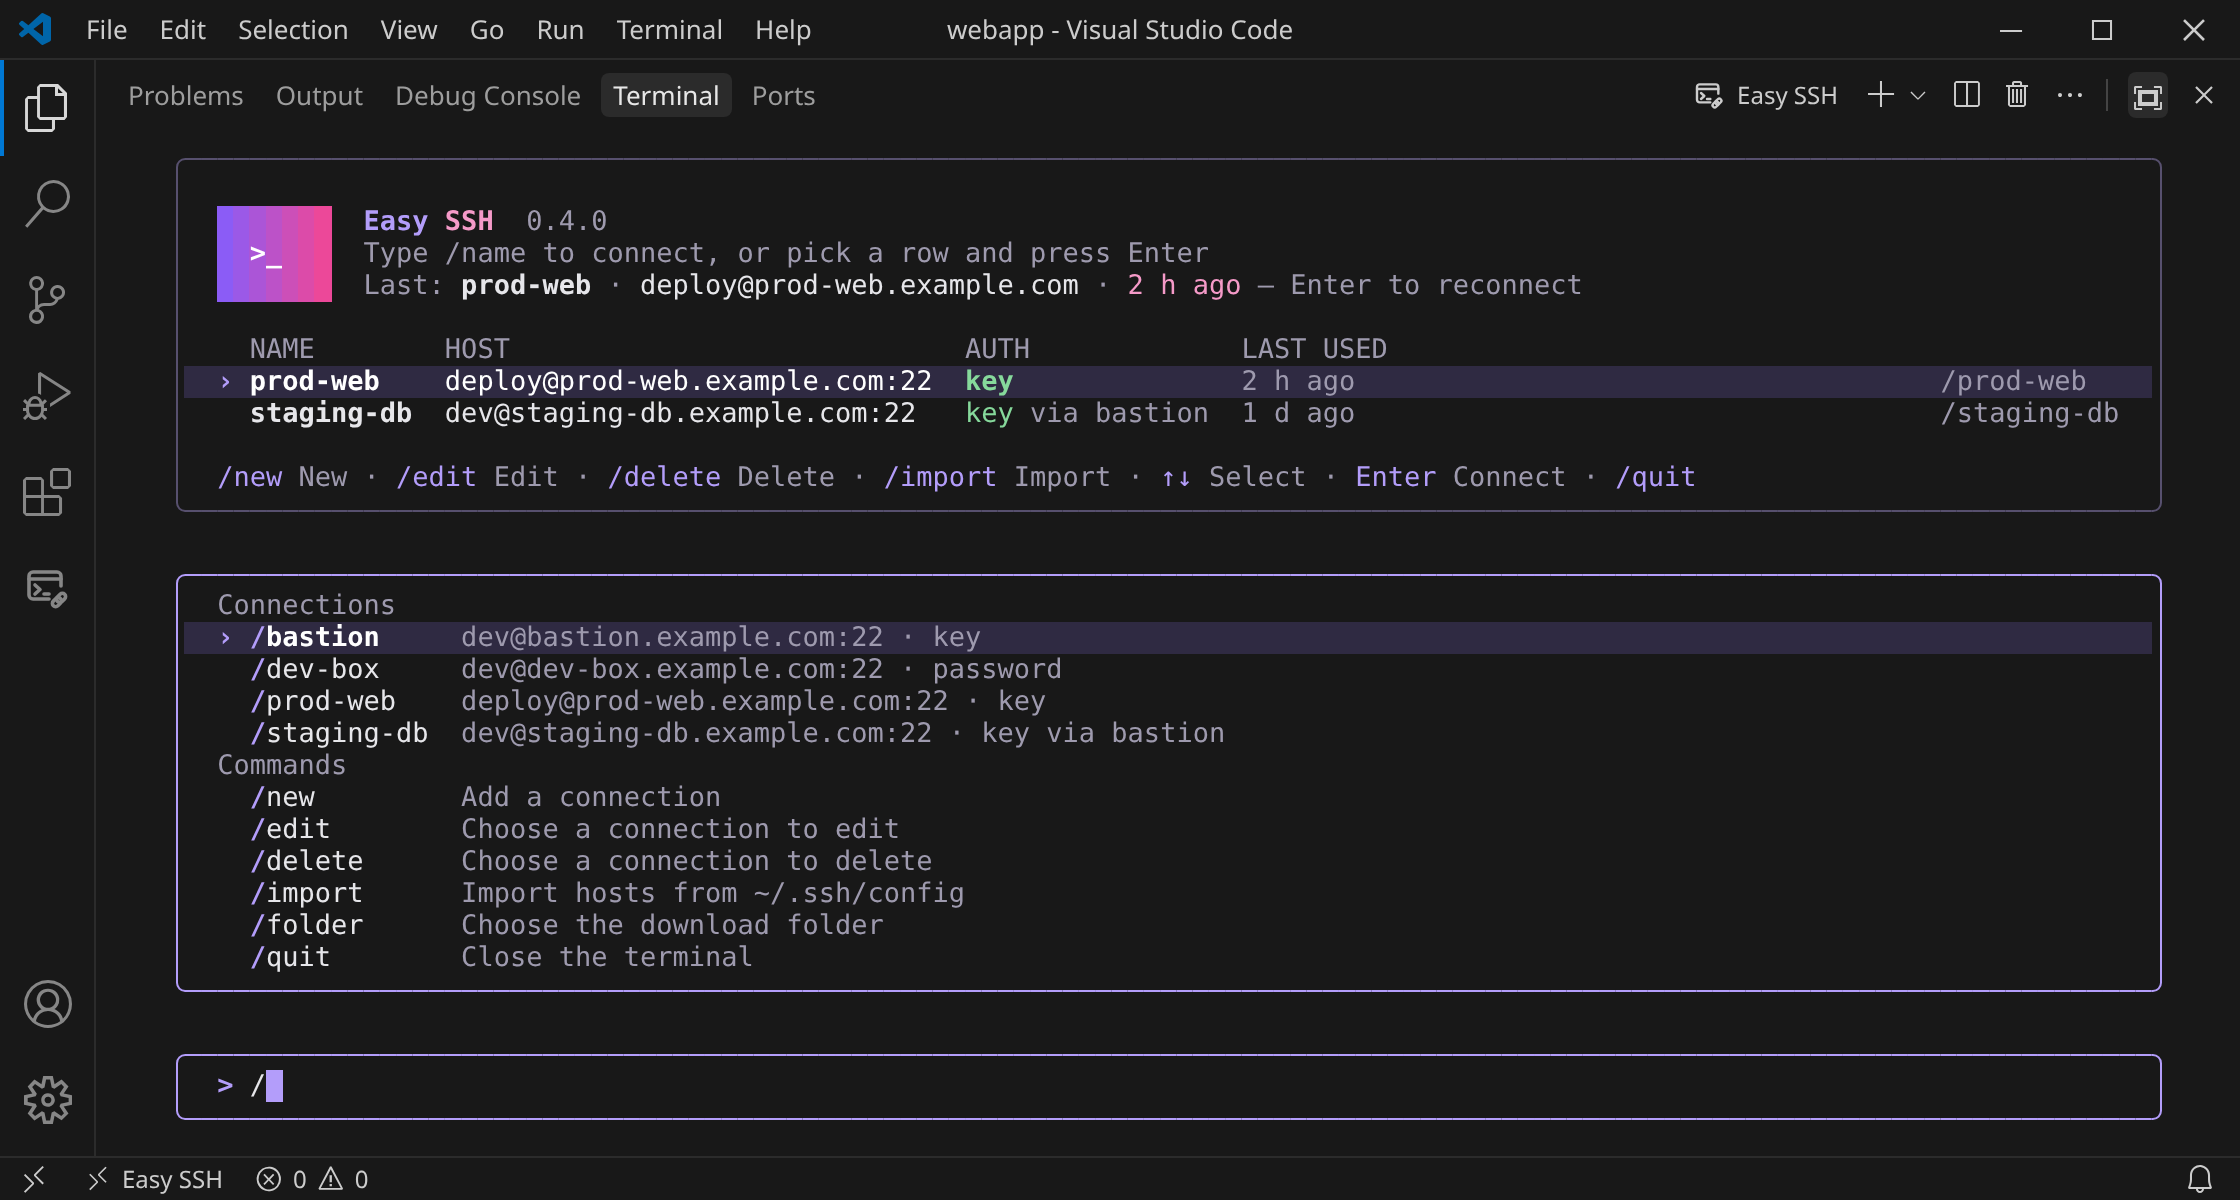Open the View menu
The image size is (2240, 1200).
pyautogui.click(x=409, y=30)
